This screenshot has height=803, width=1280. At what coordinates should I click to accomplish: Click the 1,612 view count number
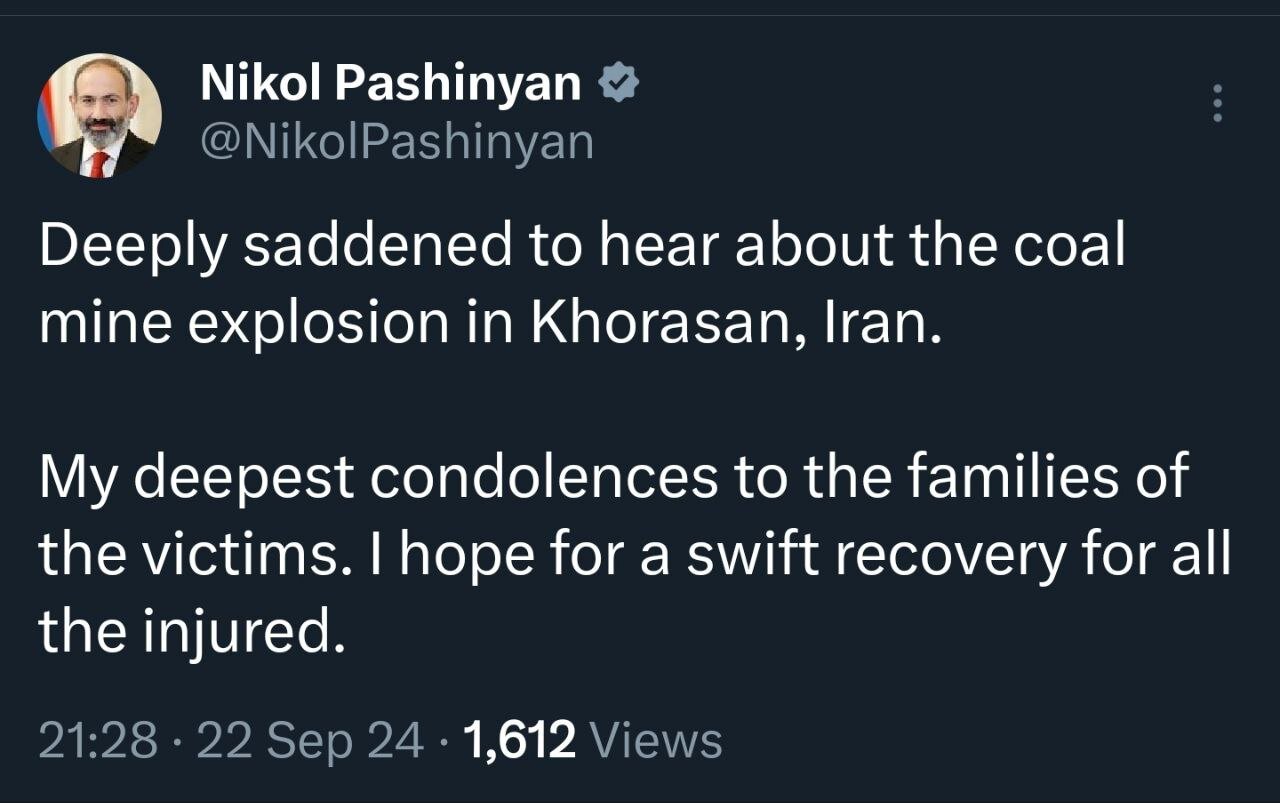click(520, 741)
